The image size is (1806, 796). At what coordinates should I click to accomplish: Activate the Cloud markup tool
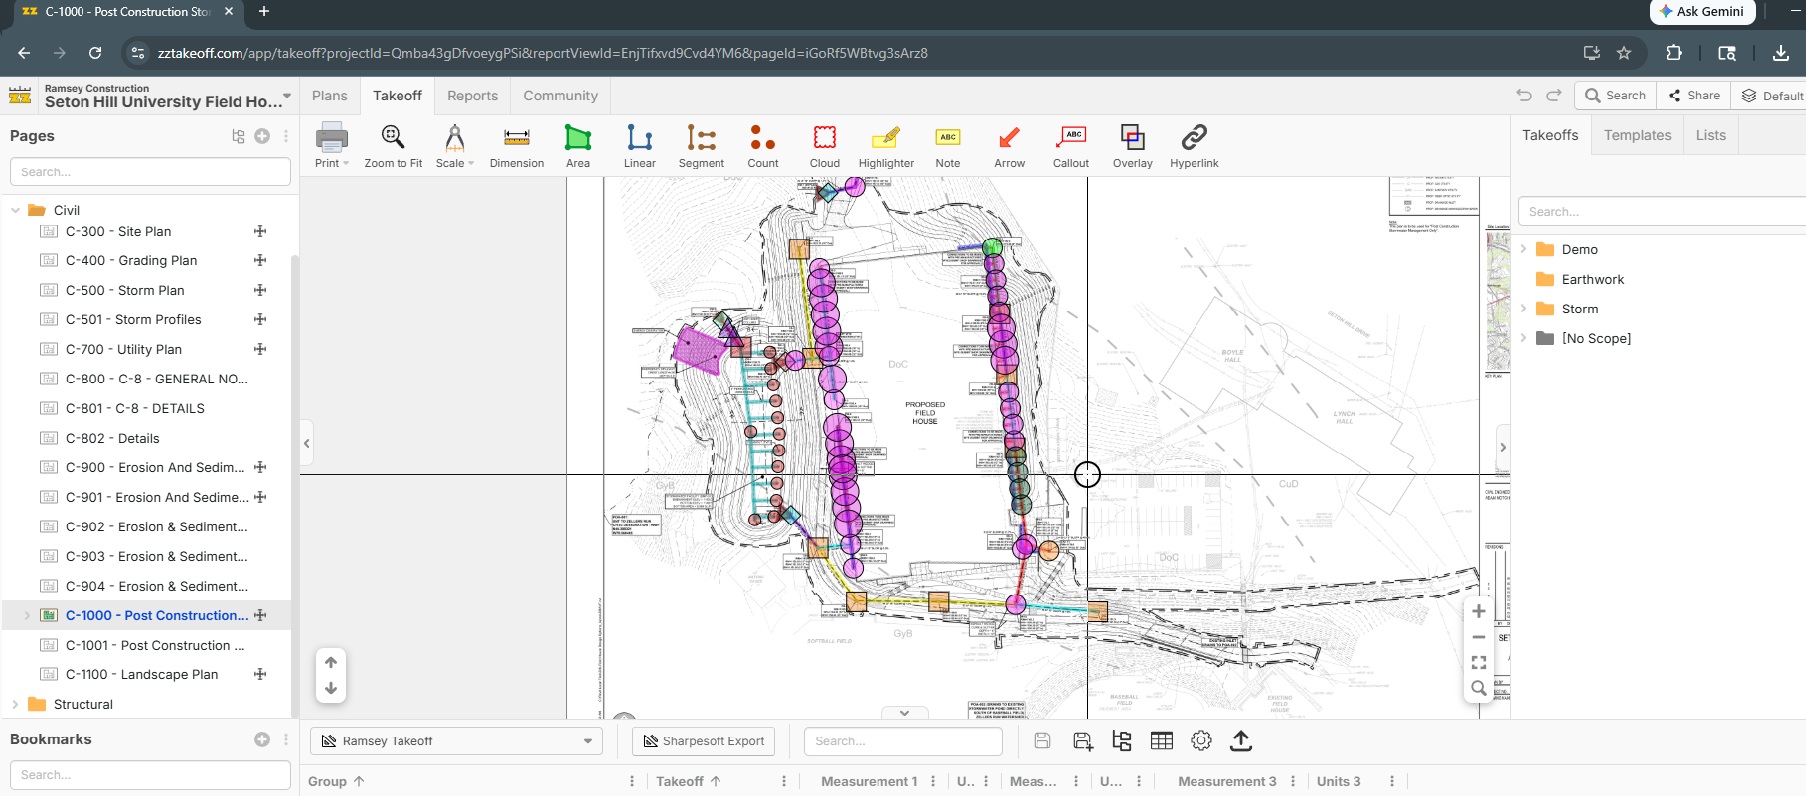click(x=824, y=145)
